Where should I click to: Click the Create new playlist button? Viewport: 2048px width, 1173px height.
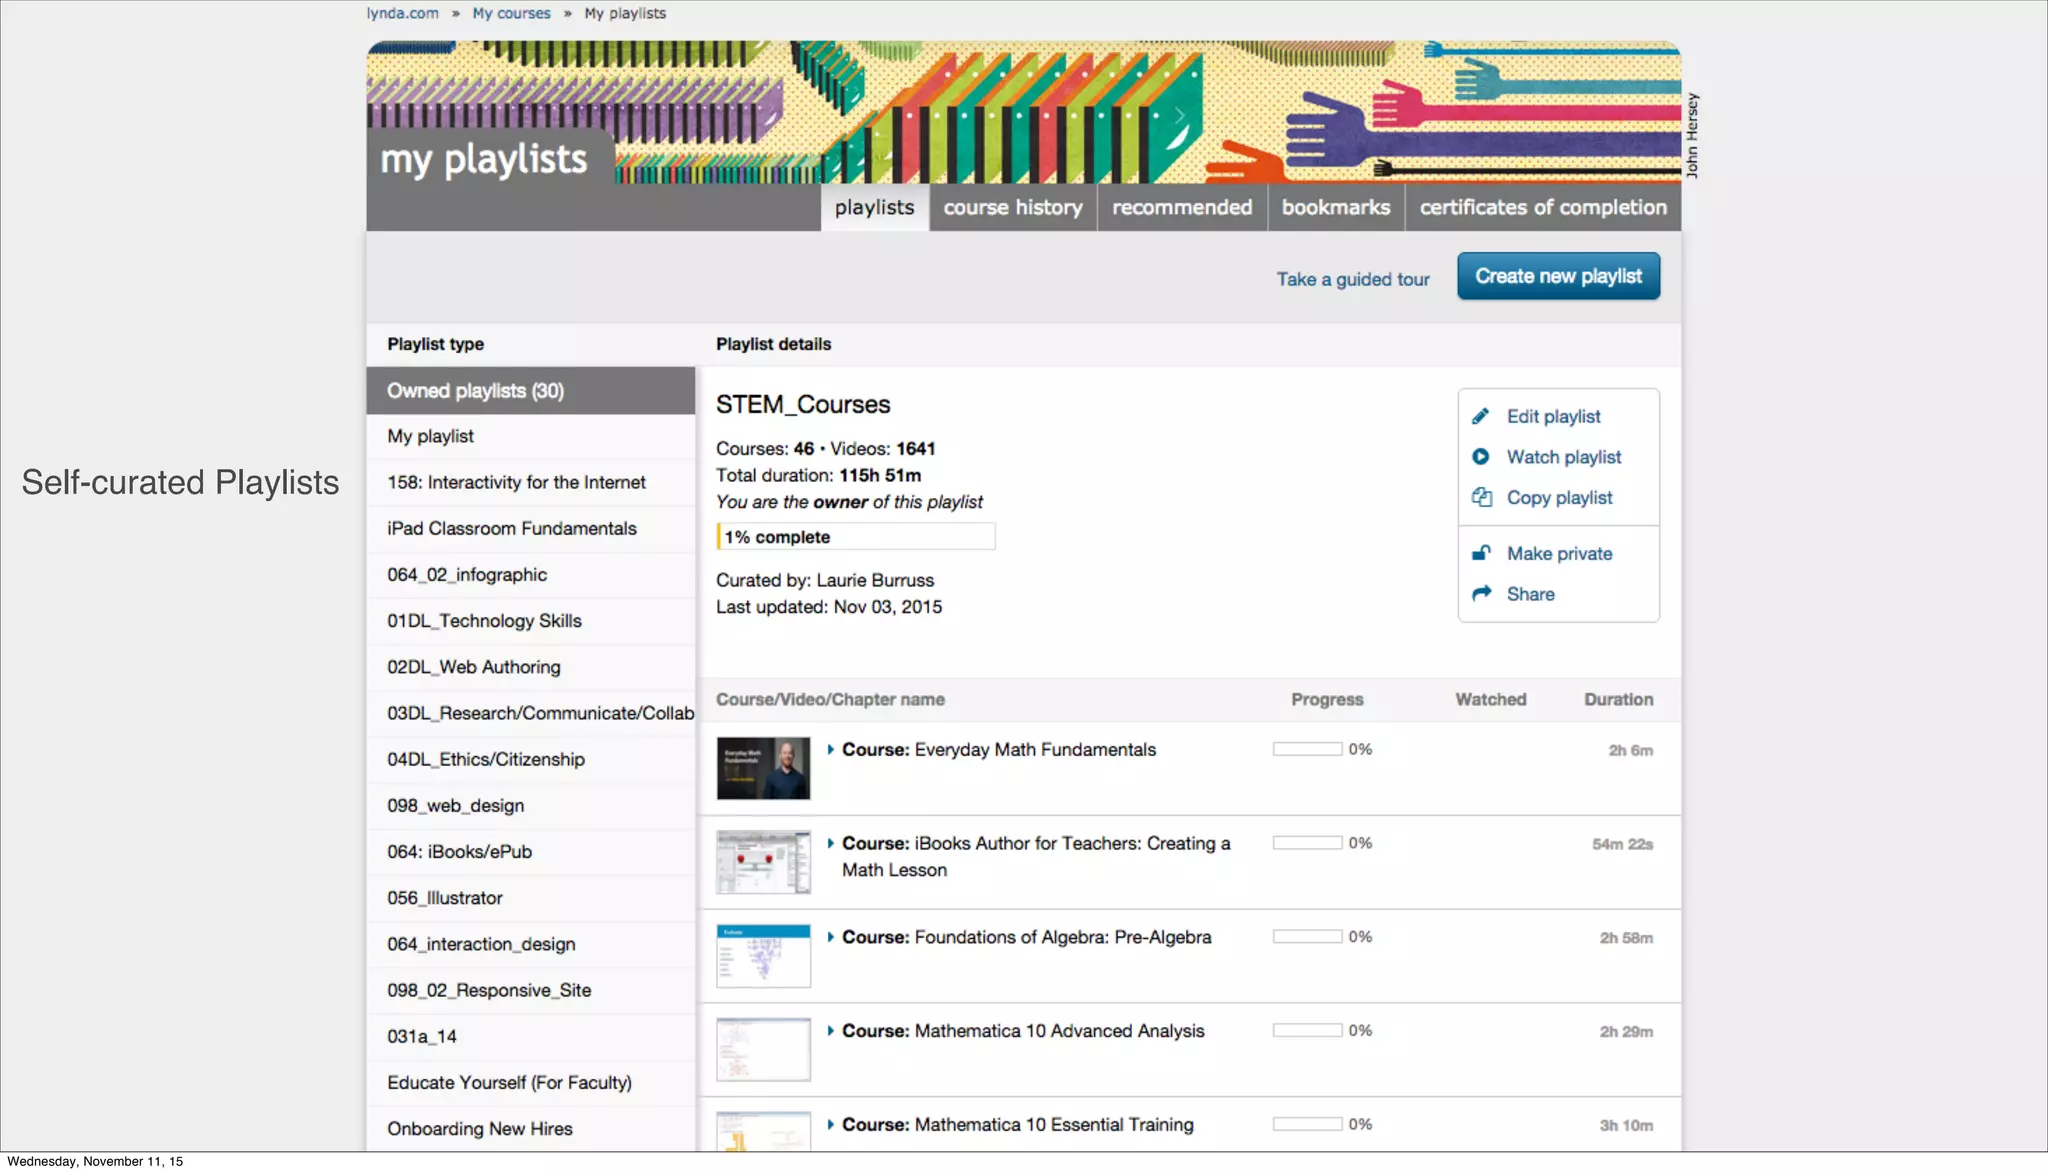point(1558,276)
